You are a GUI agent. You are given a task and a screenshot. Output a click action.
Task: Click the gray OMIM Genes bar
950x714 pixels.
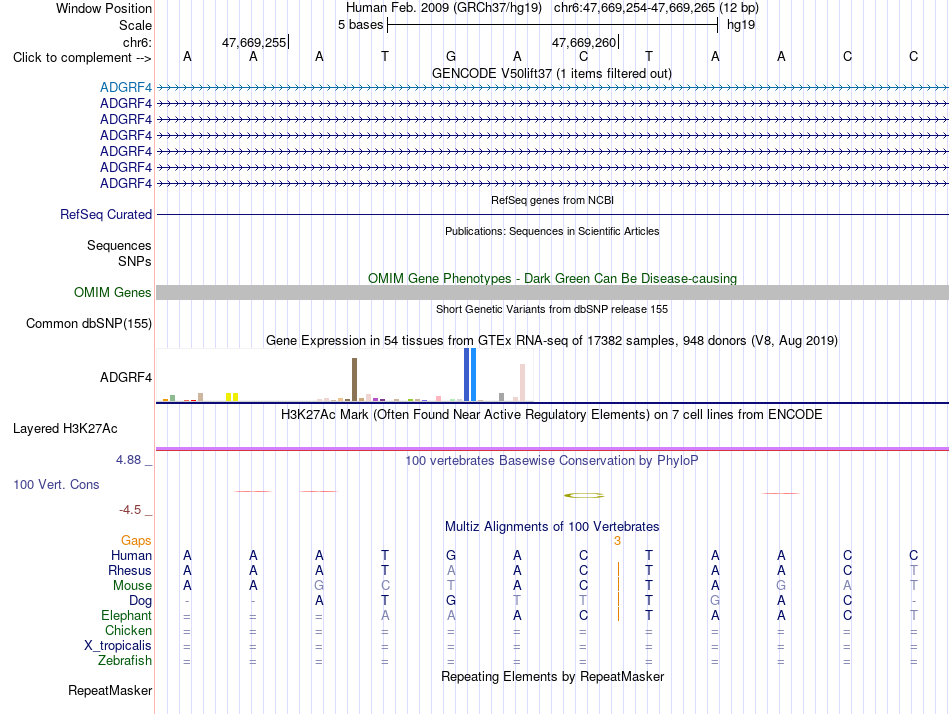click(553, 293)
